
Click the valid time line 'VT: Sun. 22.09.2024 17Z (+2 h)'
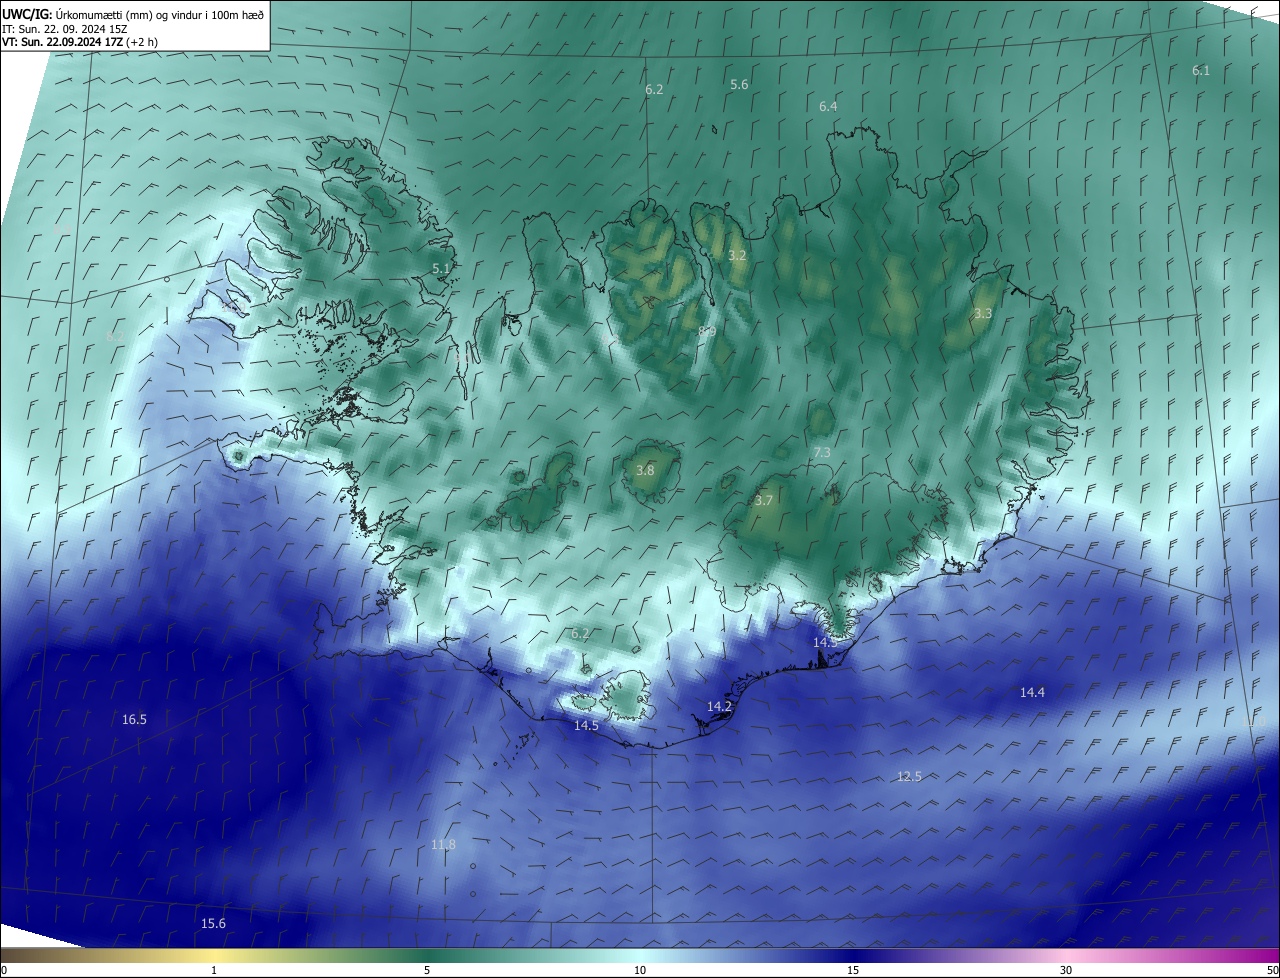click(80, 42)
